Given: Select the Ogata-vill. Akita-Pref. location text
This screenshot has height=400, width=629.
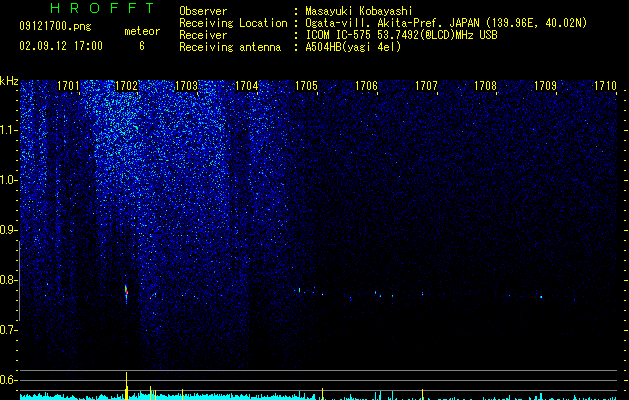Looking at the screenshot, I should point(446,23).
